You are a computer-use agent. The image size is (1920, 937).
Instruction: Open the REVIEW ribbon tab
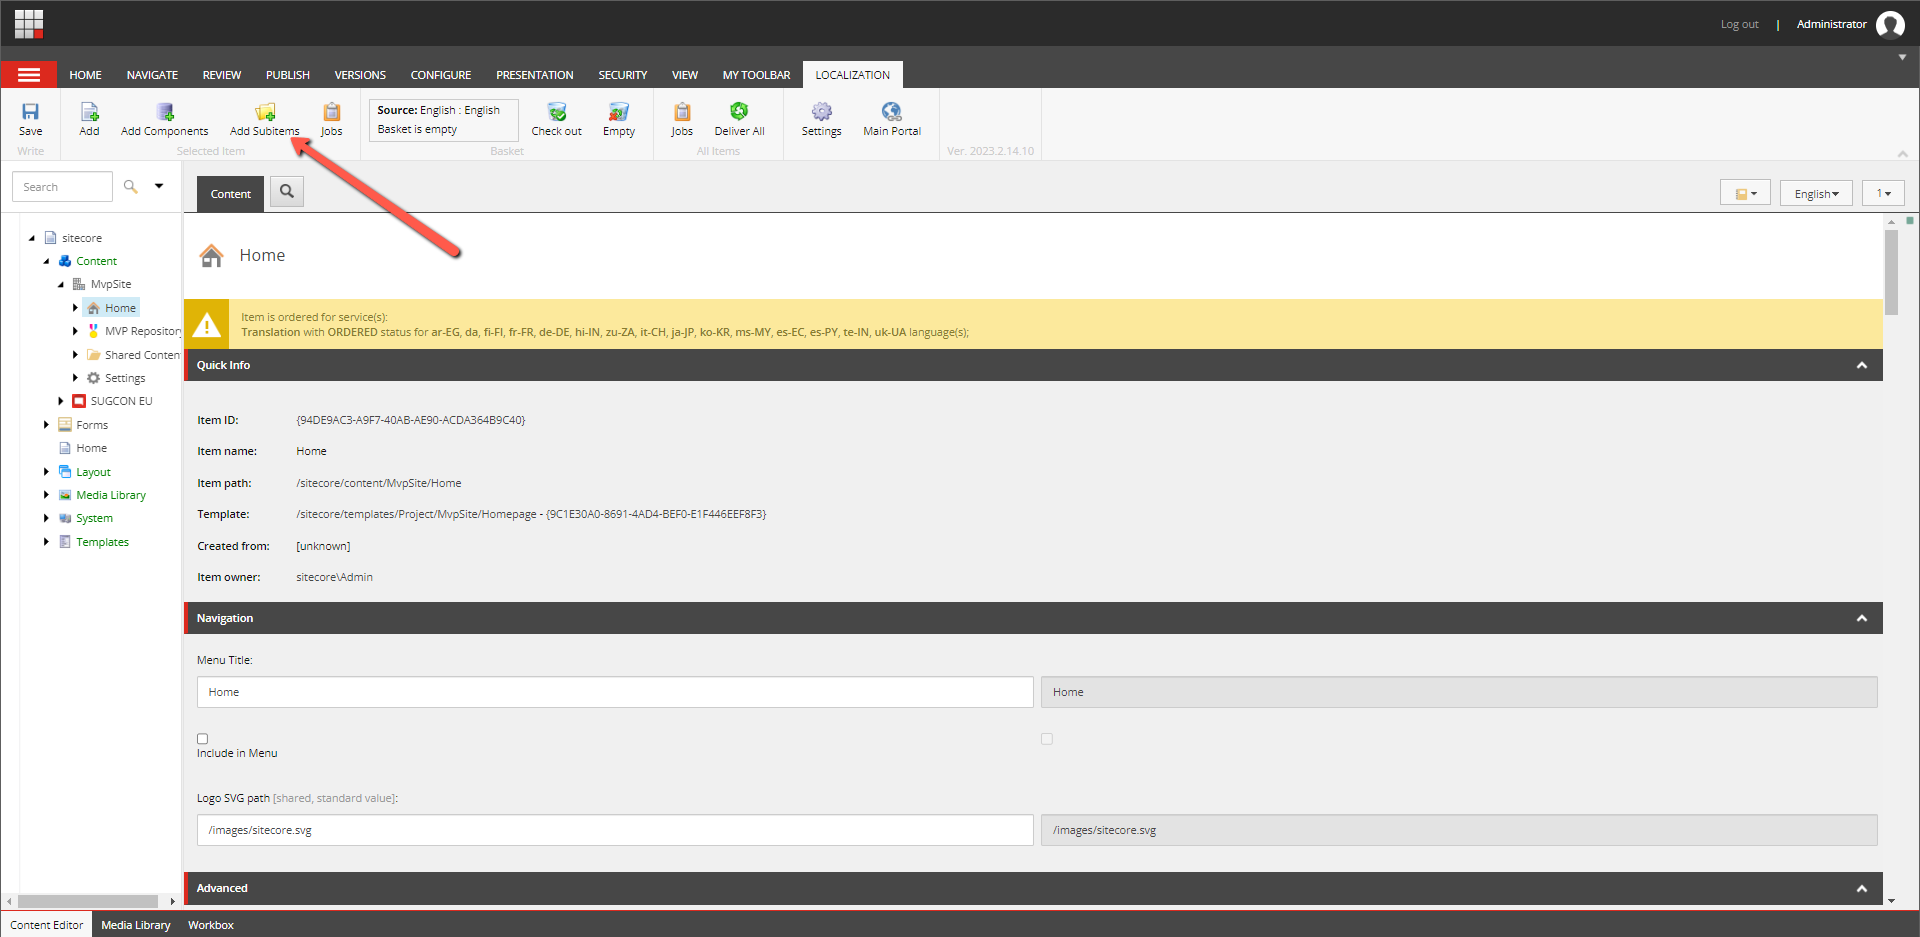coord(222,75)
